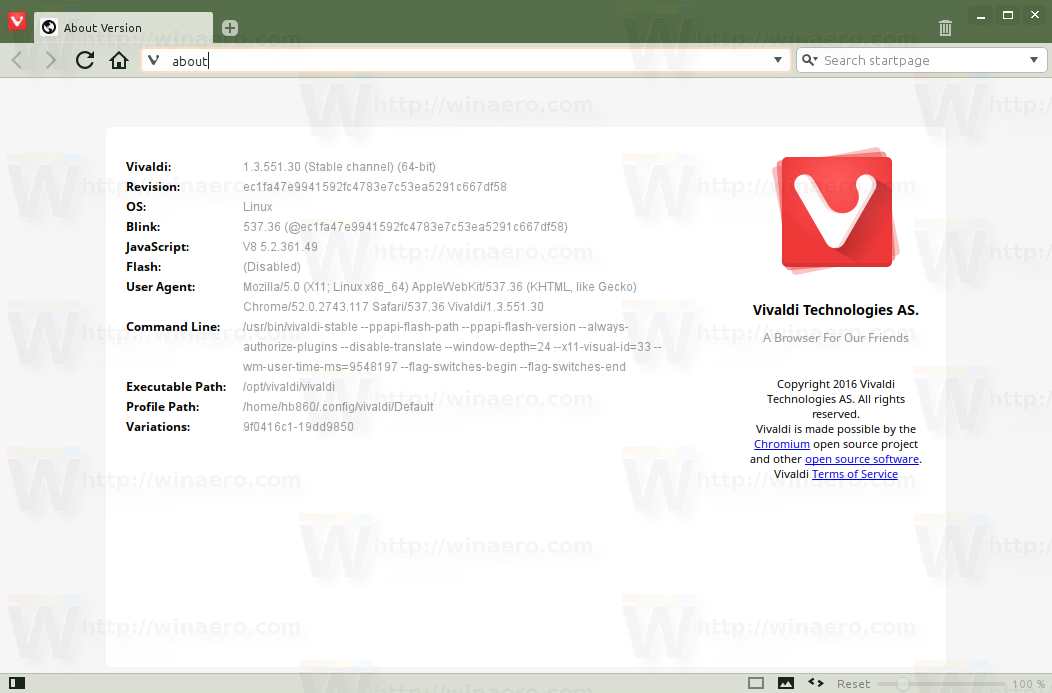The width and height of the screenshot is (1052, 693).
Task: Maximize the Vivaldi window
Action: coord(1008,15)
